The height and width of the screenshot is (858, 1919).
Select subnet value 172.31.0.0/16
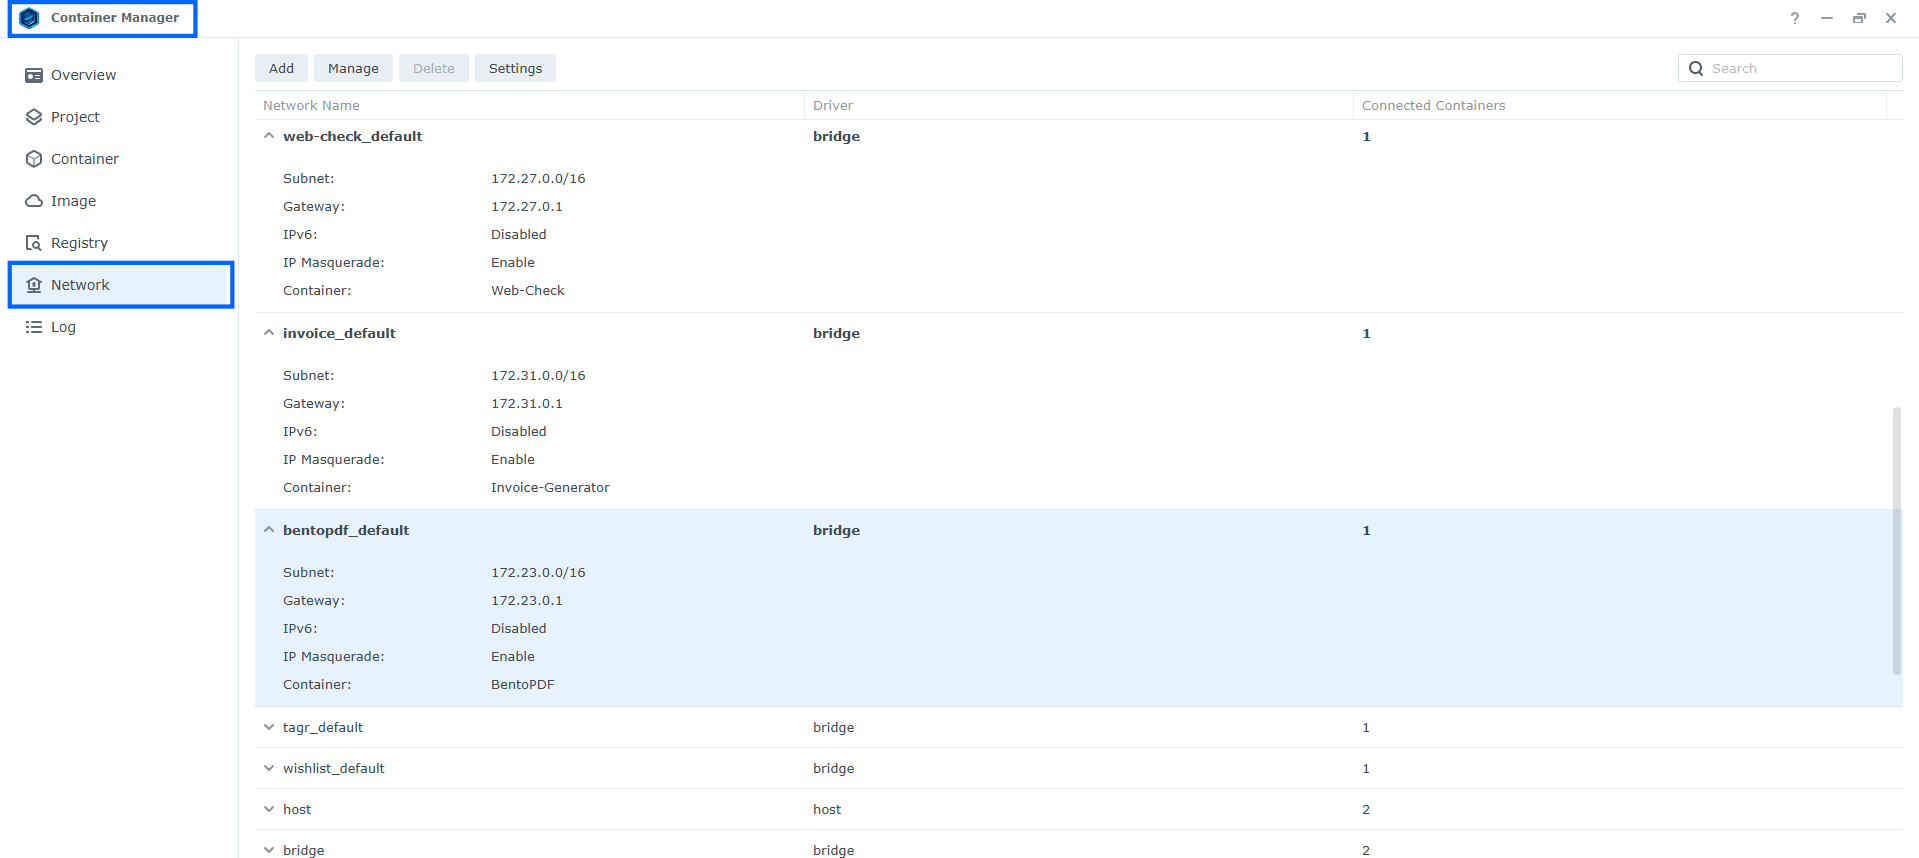(x=538, y=375)
